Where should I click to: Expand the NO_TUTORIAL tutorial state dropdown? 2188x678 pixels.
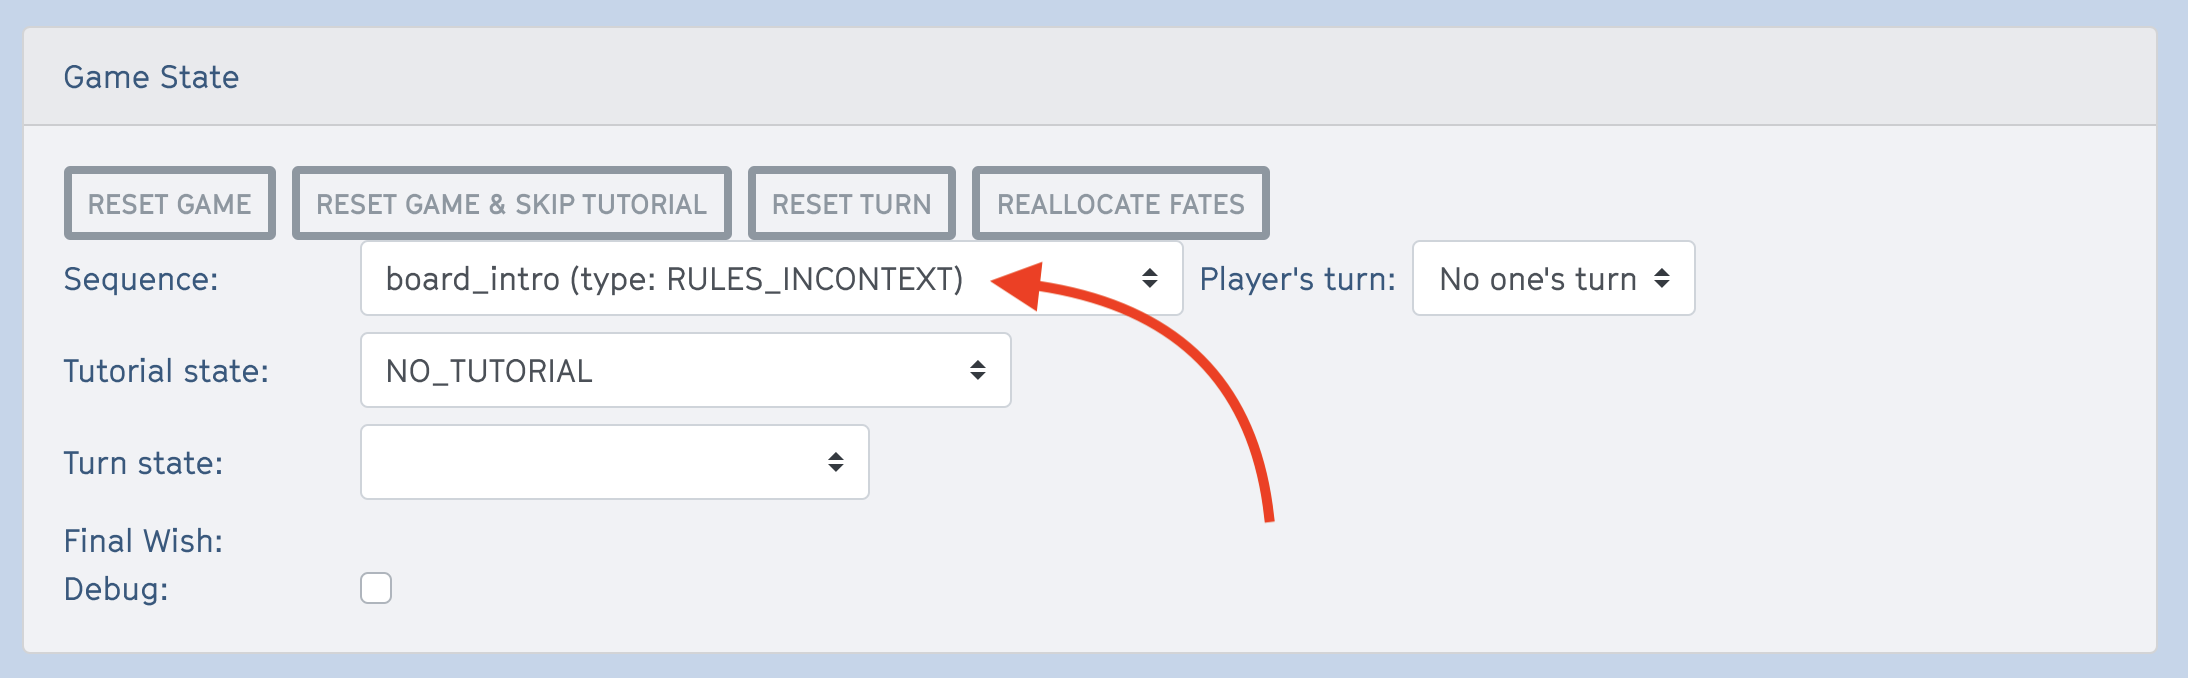click(x=686, y=370)
